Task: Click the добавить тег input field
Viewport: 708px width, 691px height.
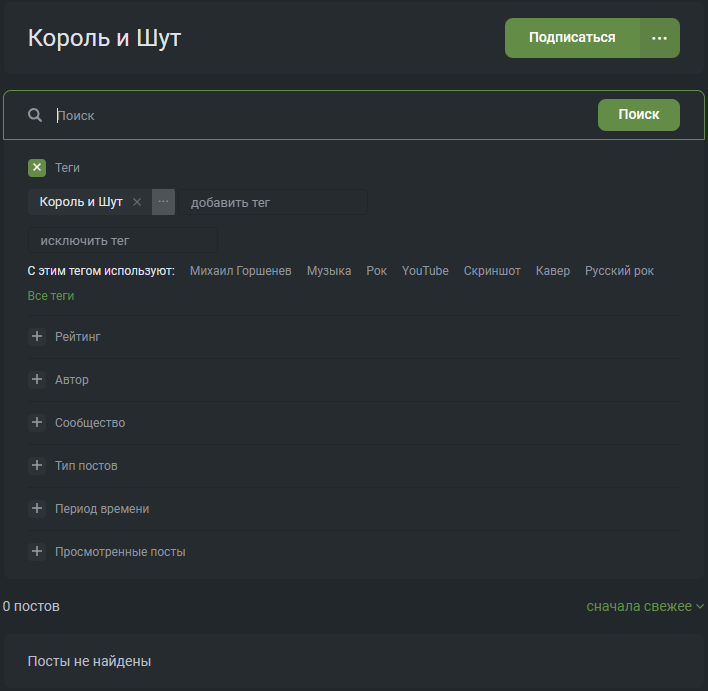Action: pyautogui.click(x=273, y=202)
